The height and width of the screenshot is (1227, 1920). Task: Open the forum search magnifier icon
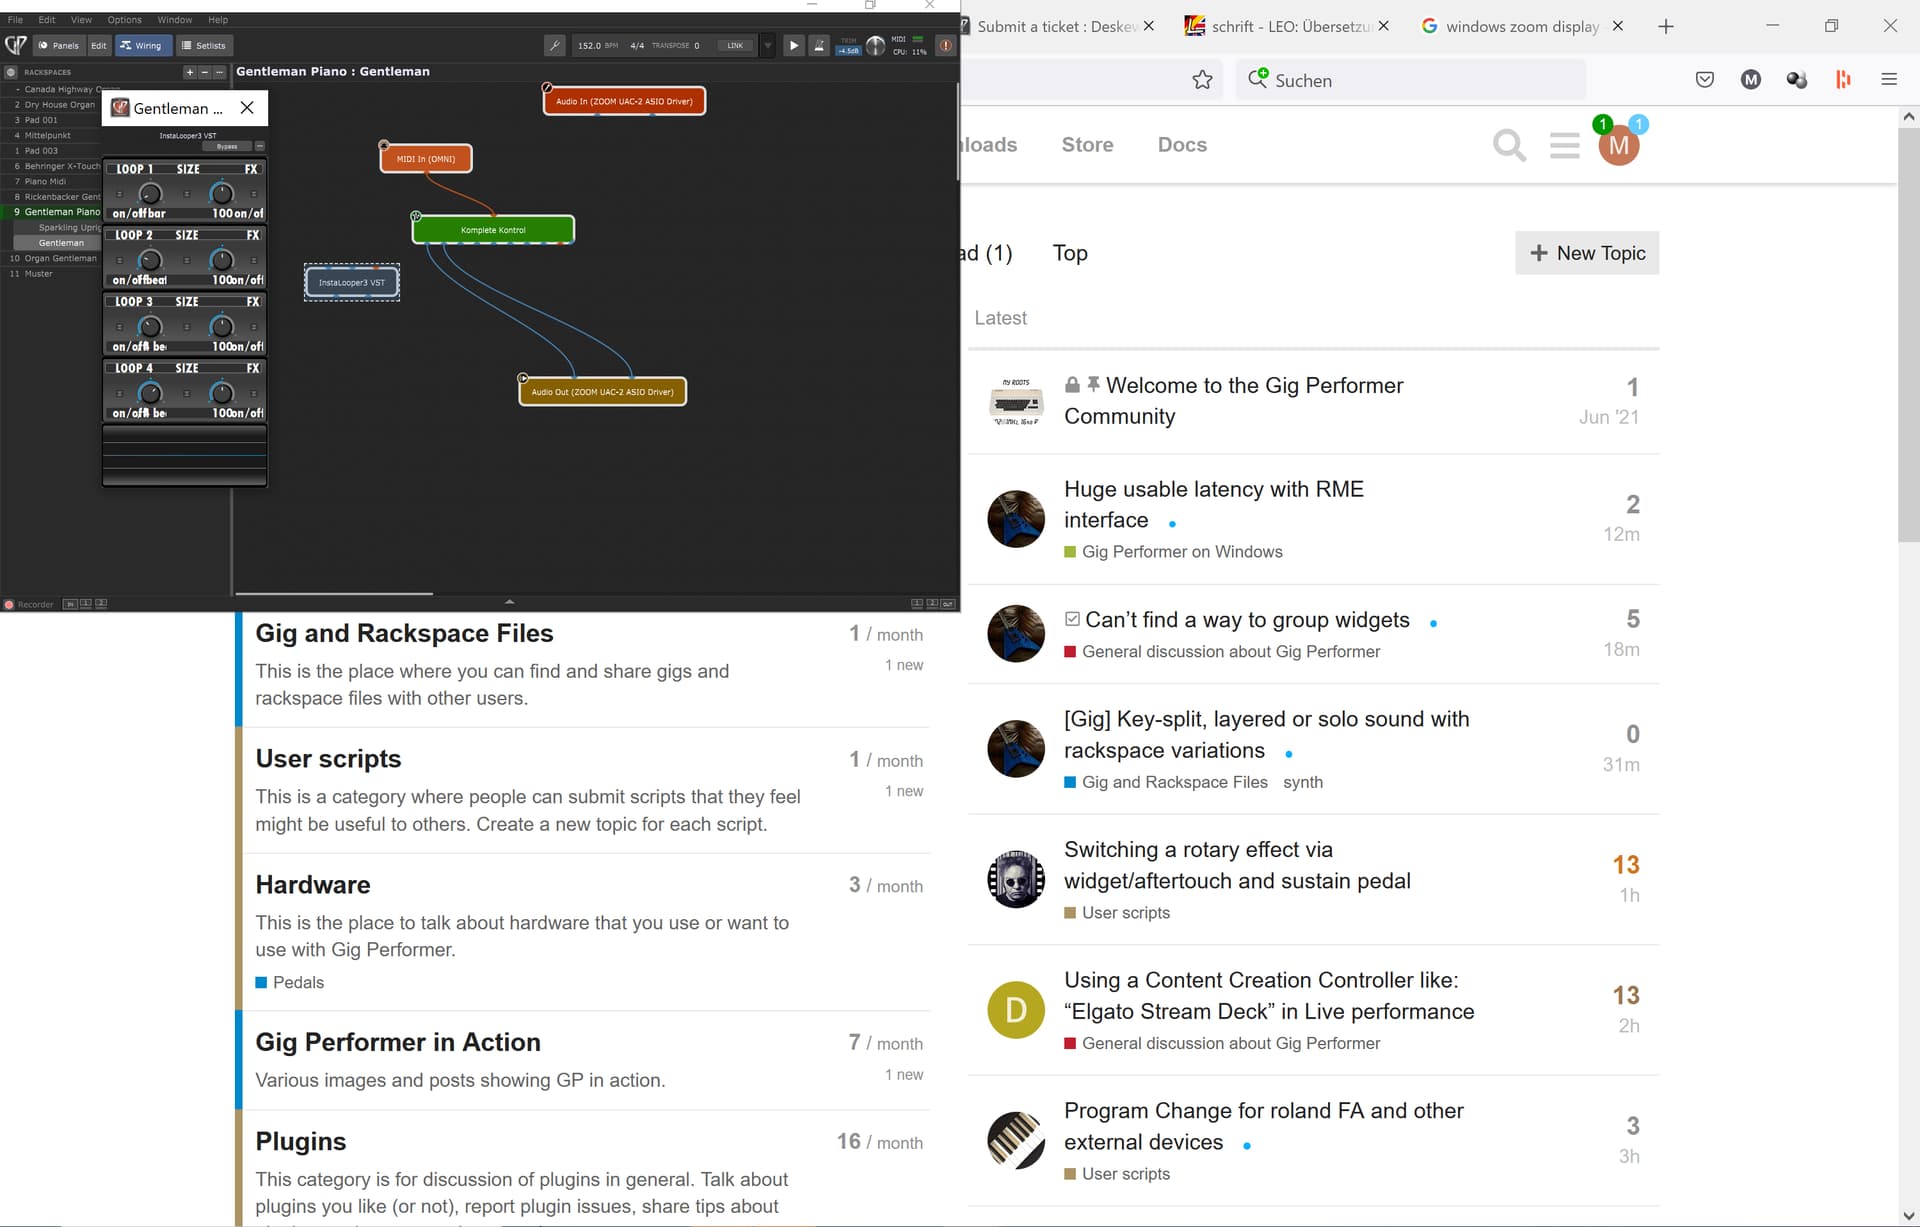coord(1509,145)
